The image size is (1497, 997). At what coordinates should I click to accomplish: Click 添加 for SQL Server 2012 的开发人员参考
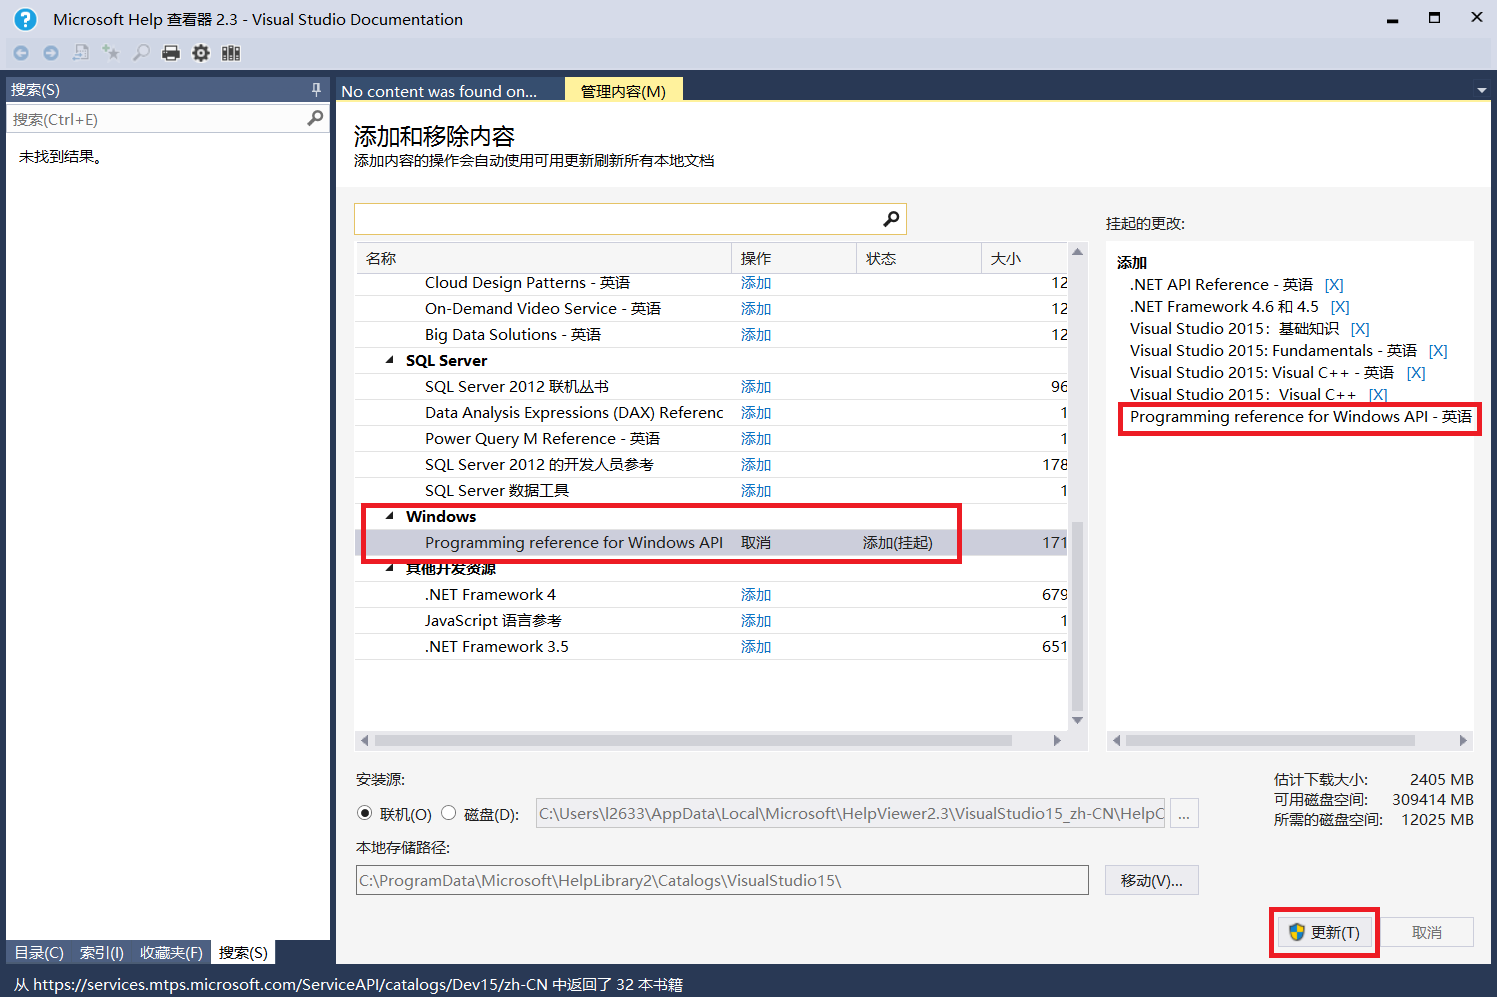click(756, 465)
